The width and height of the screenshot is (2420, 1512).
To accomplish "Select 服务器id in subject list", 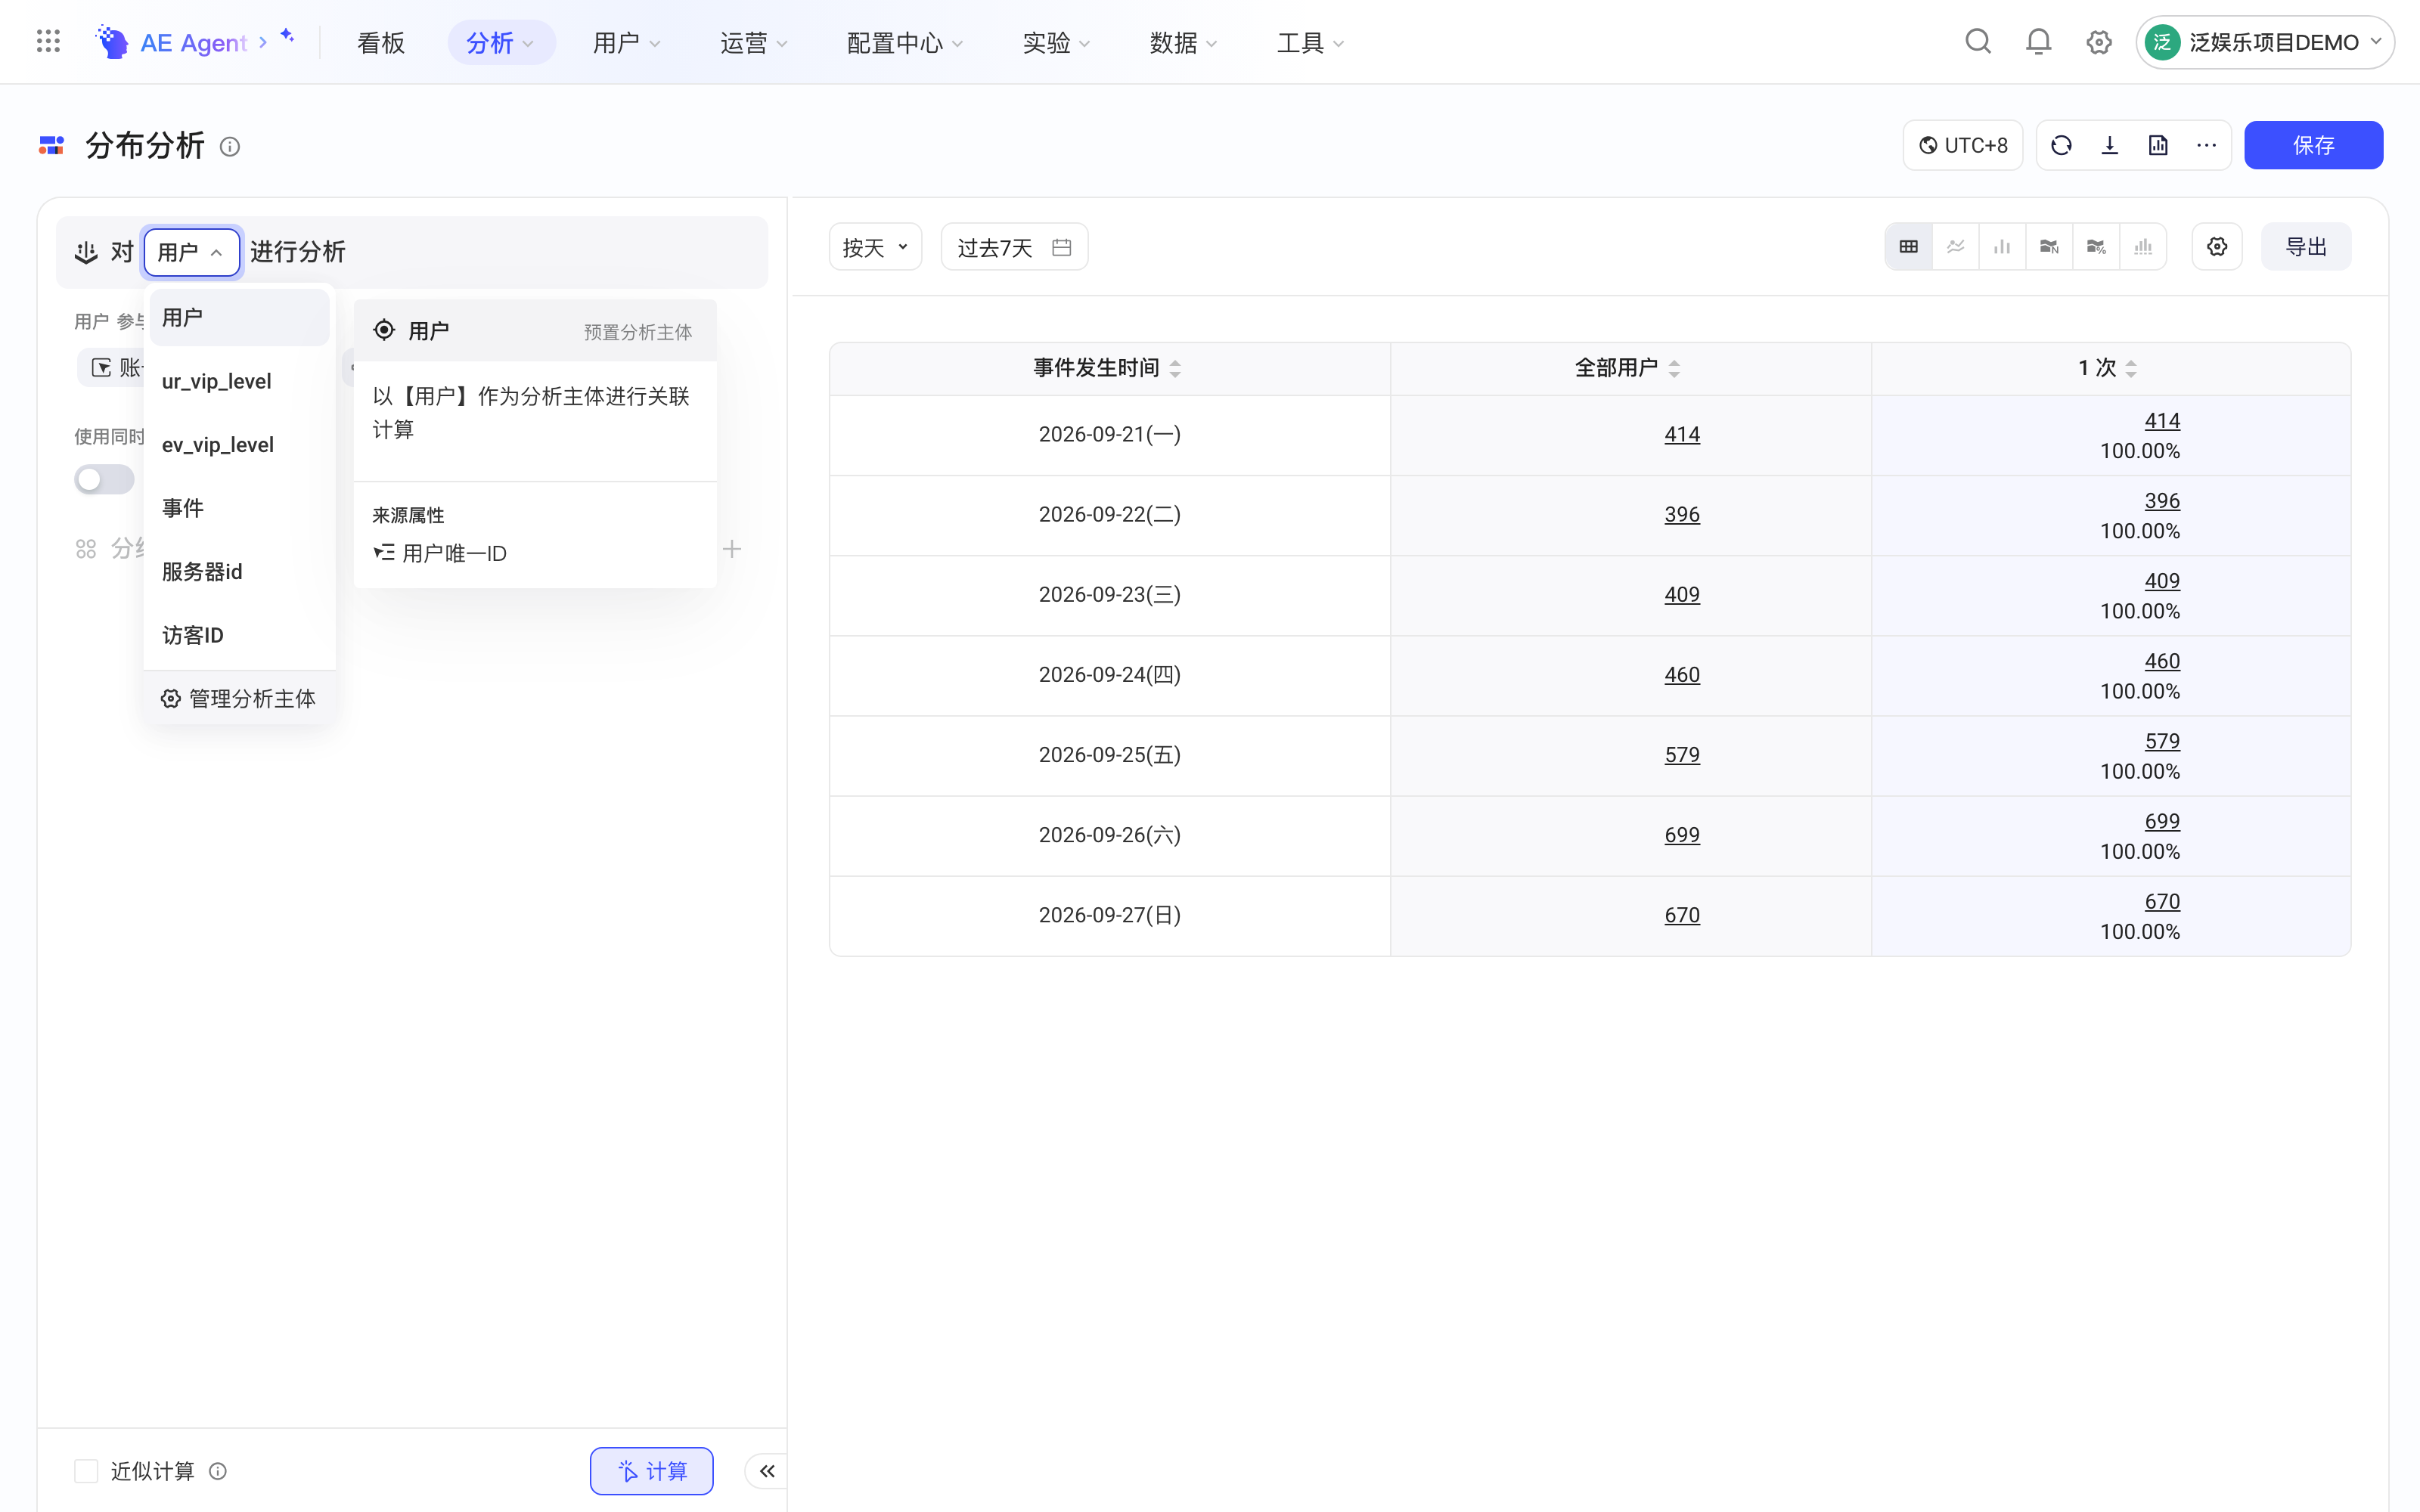I will [239, 572].
